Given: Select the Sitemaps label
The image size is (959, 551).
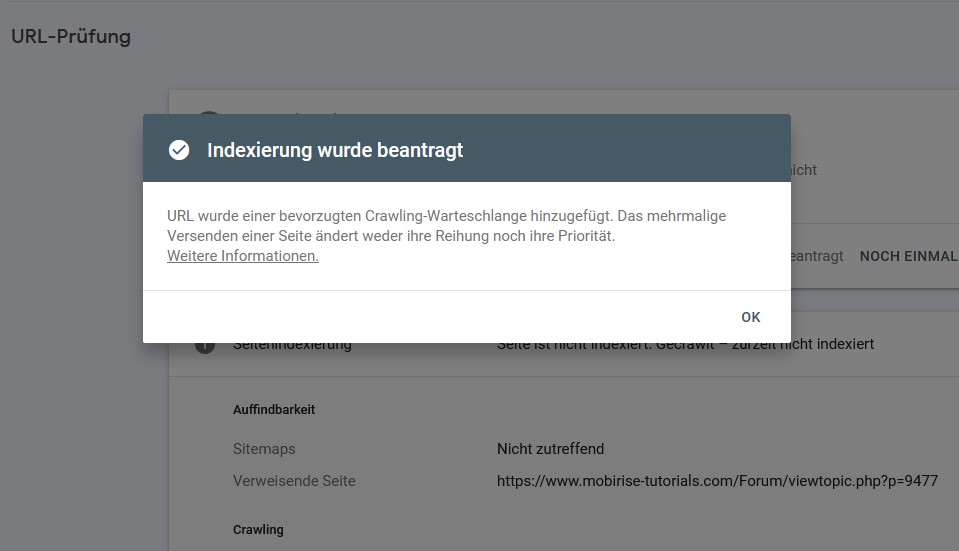Looking at the screenshot, I should click(x=264, y=449).
